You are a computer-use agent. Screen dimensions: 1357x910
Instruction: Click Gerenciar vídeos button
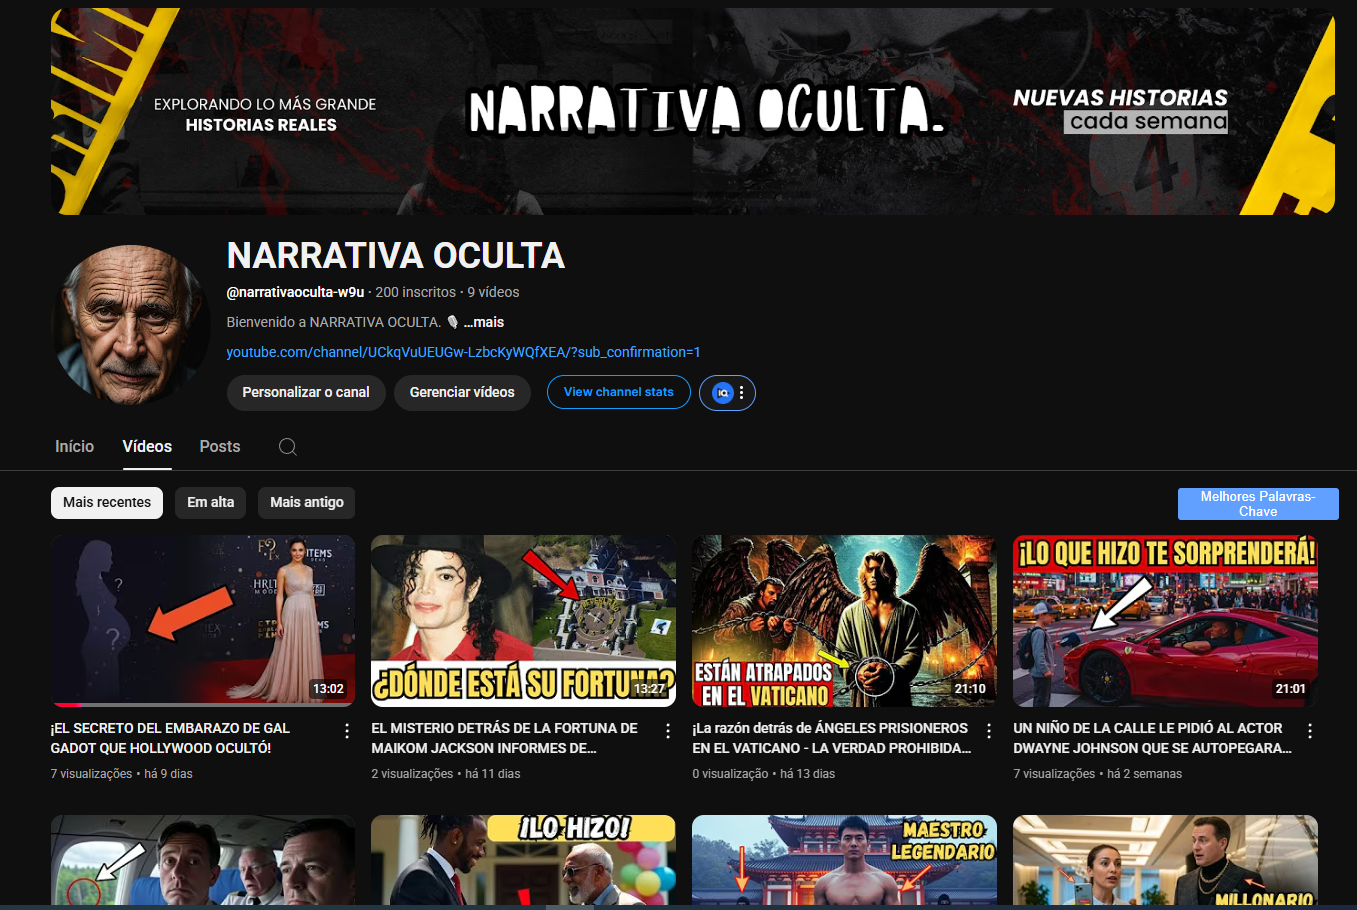[x=462, y=392]
